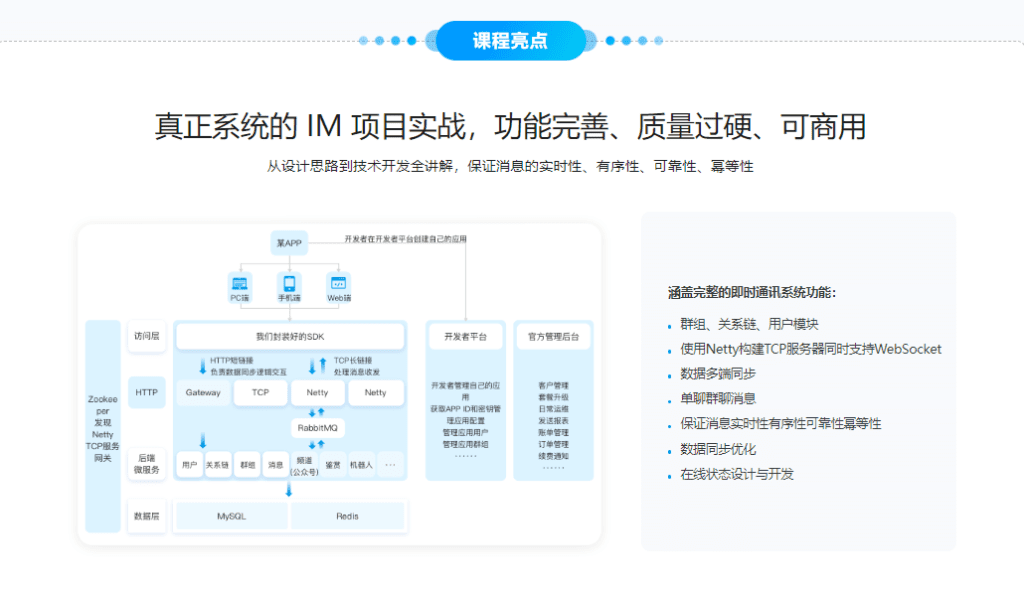Click the 某APP icon at the diagram top
The width and height of the screenshot is (1024, 597).
288,244
